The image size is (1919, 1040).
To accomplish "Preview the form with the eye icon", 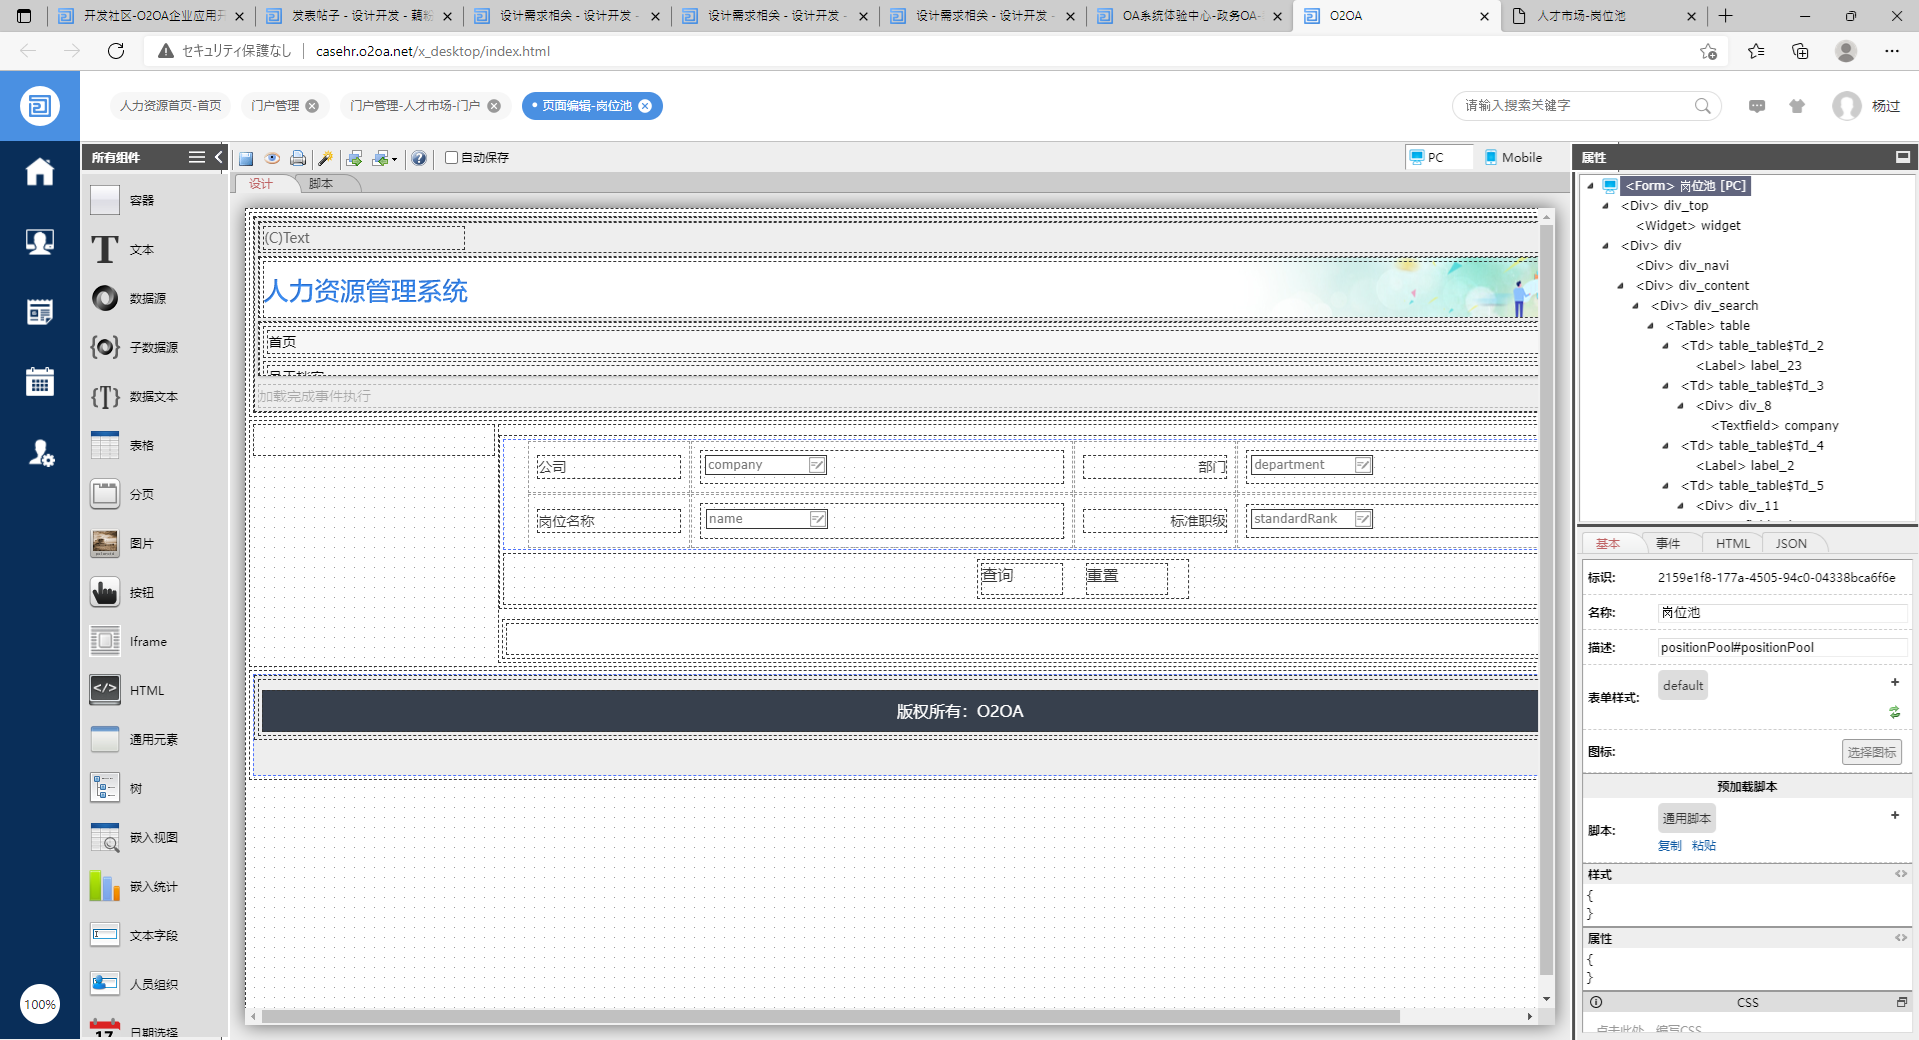I will click(x=272, y=158).
